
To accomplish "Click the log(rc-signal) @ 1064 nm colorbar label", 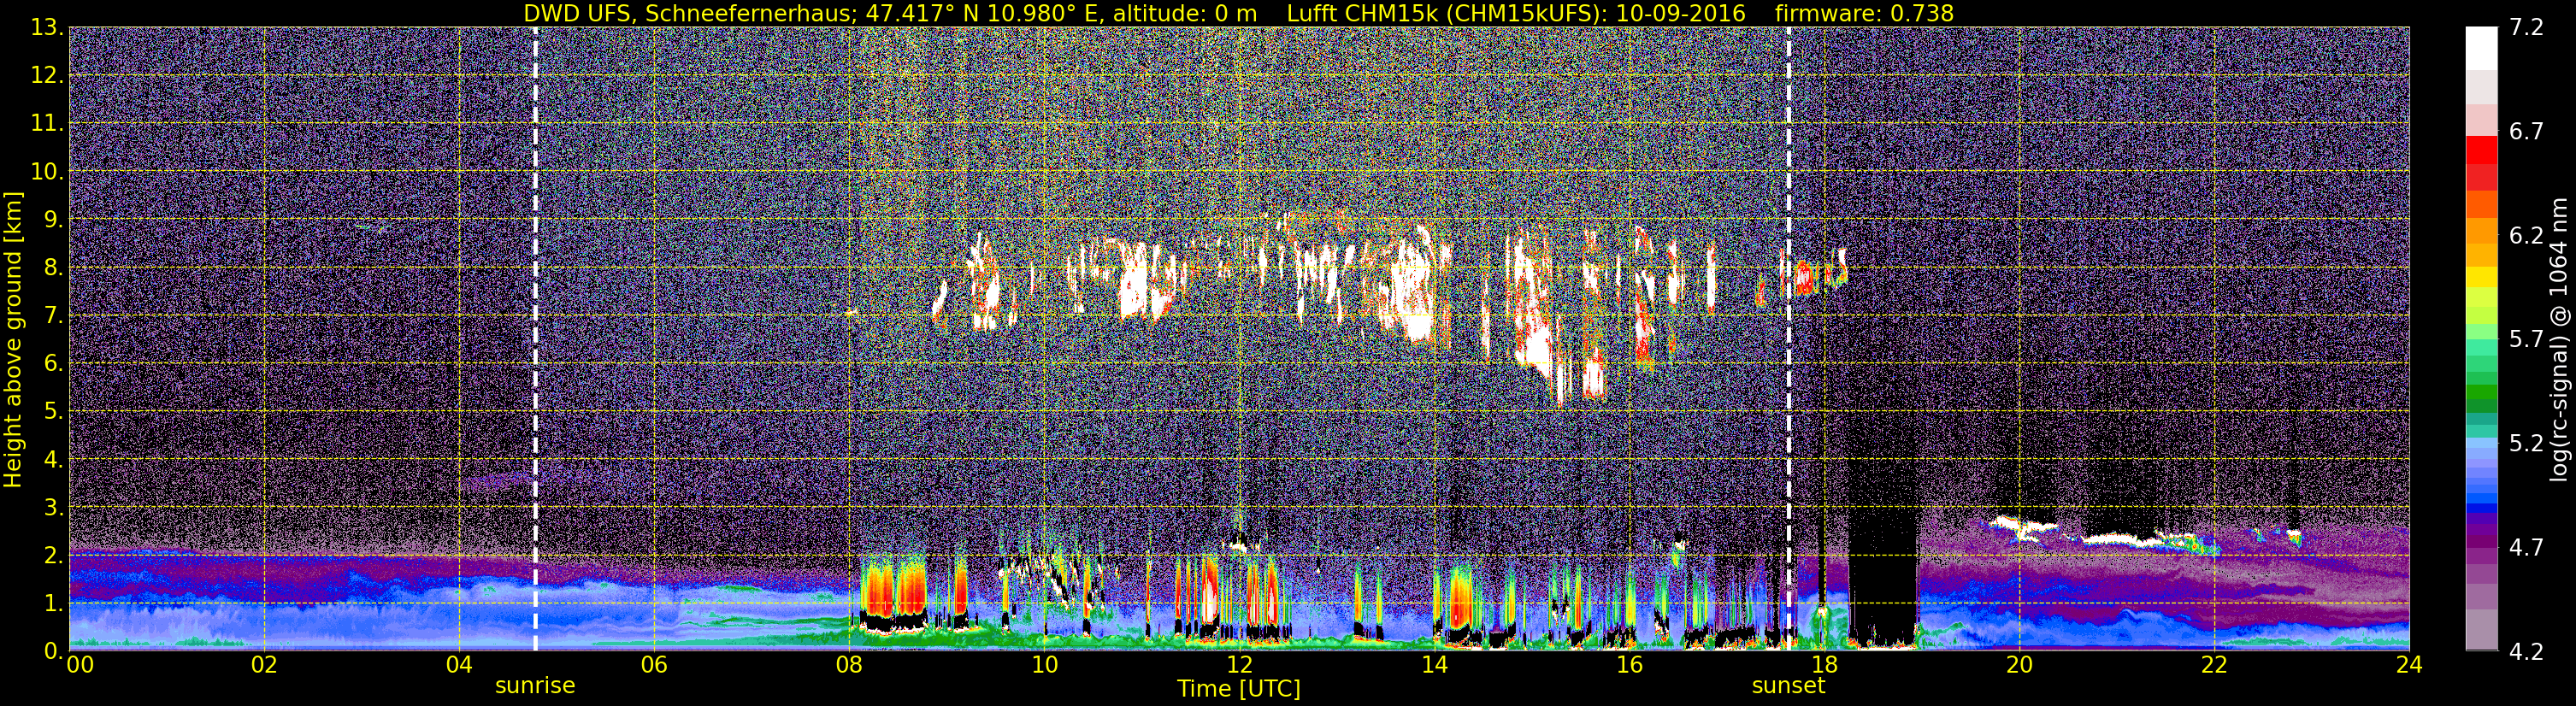I will click(x=2560, y=339).
